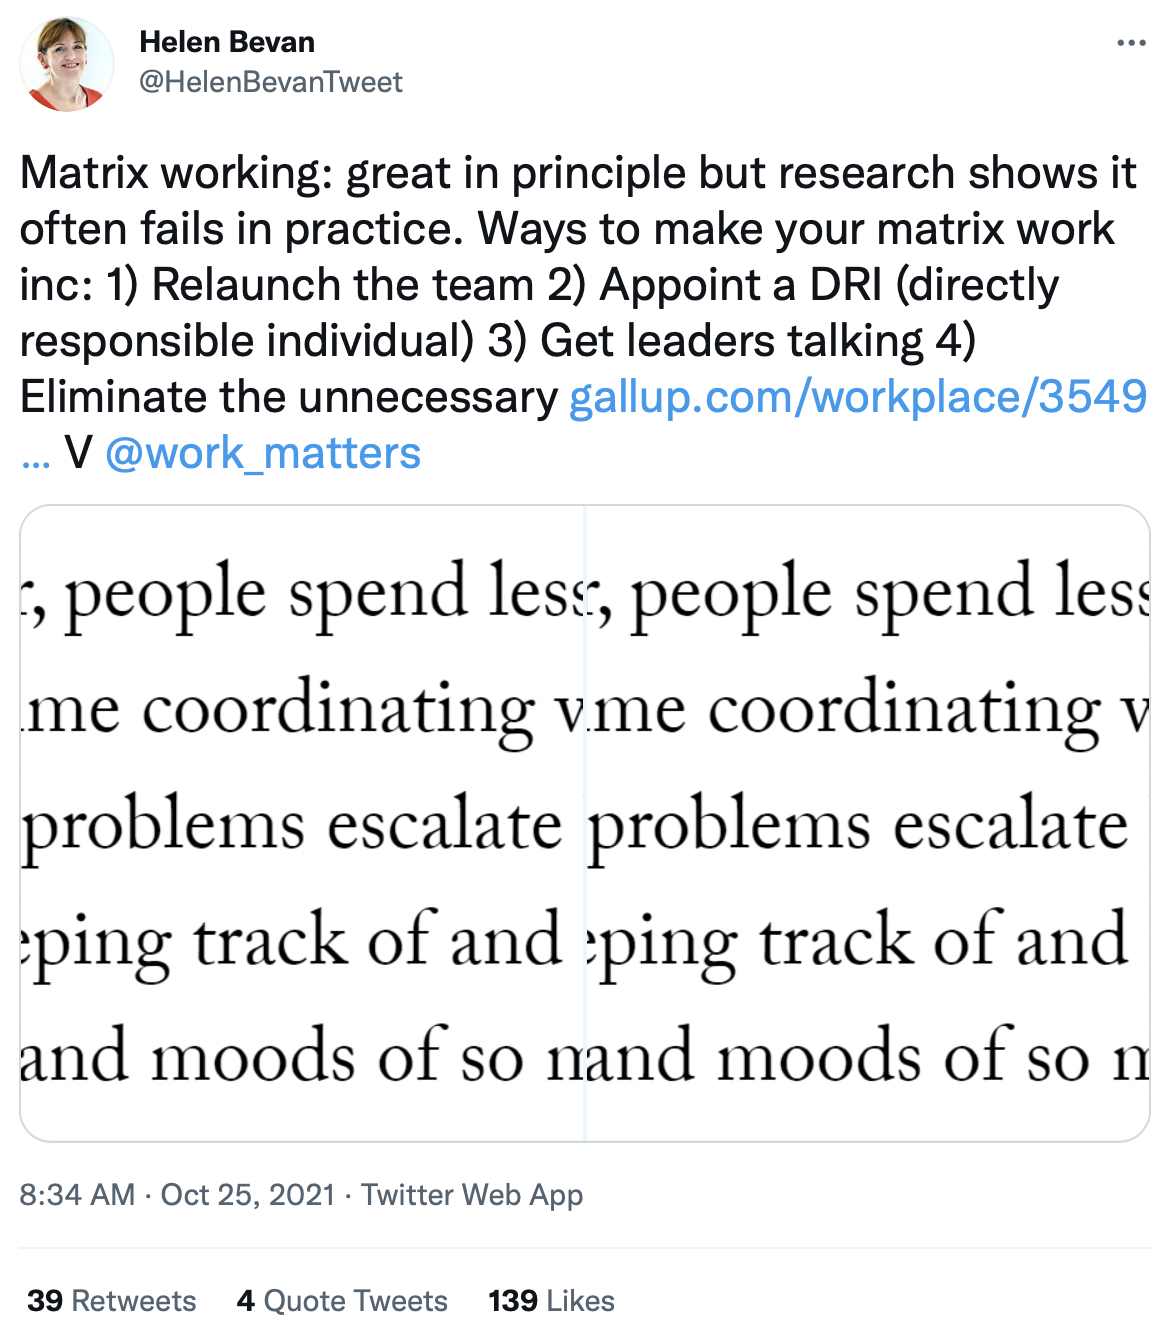View the right attached image

868,823
